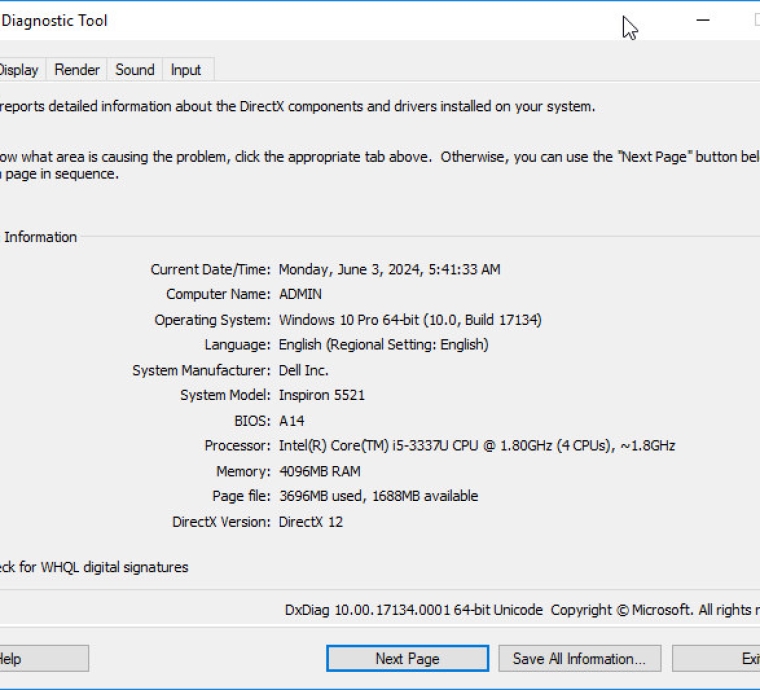Minimize the Diagnostic Tool window
Image resolution: width=760 pixels, height=690 pixels.
pos(703,20)
